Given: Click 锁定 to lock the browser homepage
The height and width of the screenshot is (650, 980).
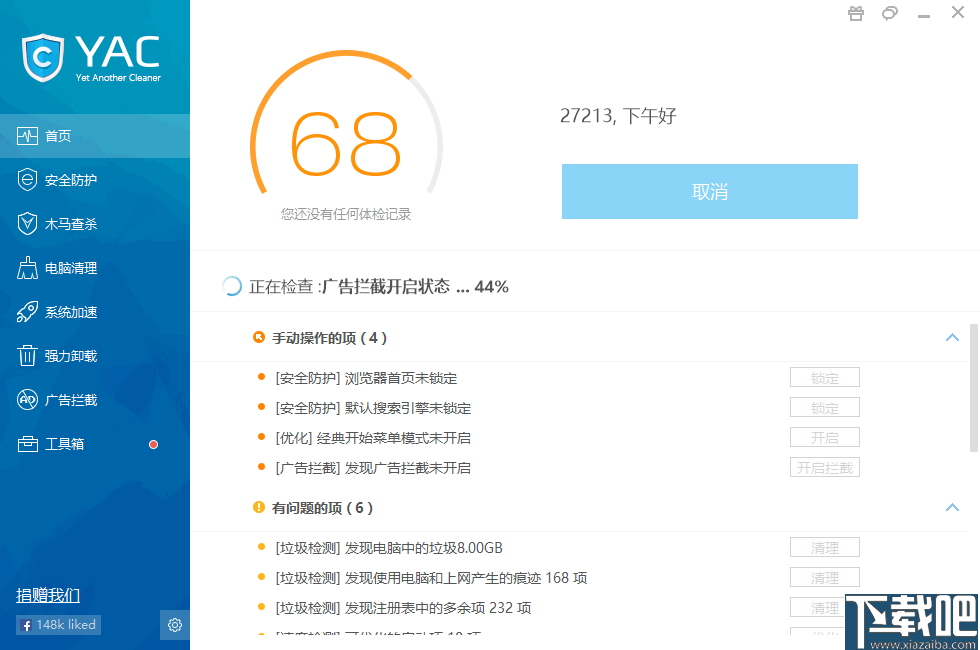Looking at the screenshot, I should click(824, 377).
